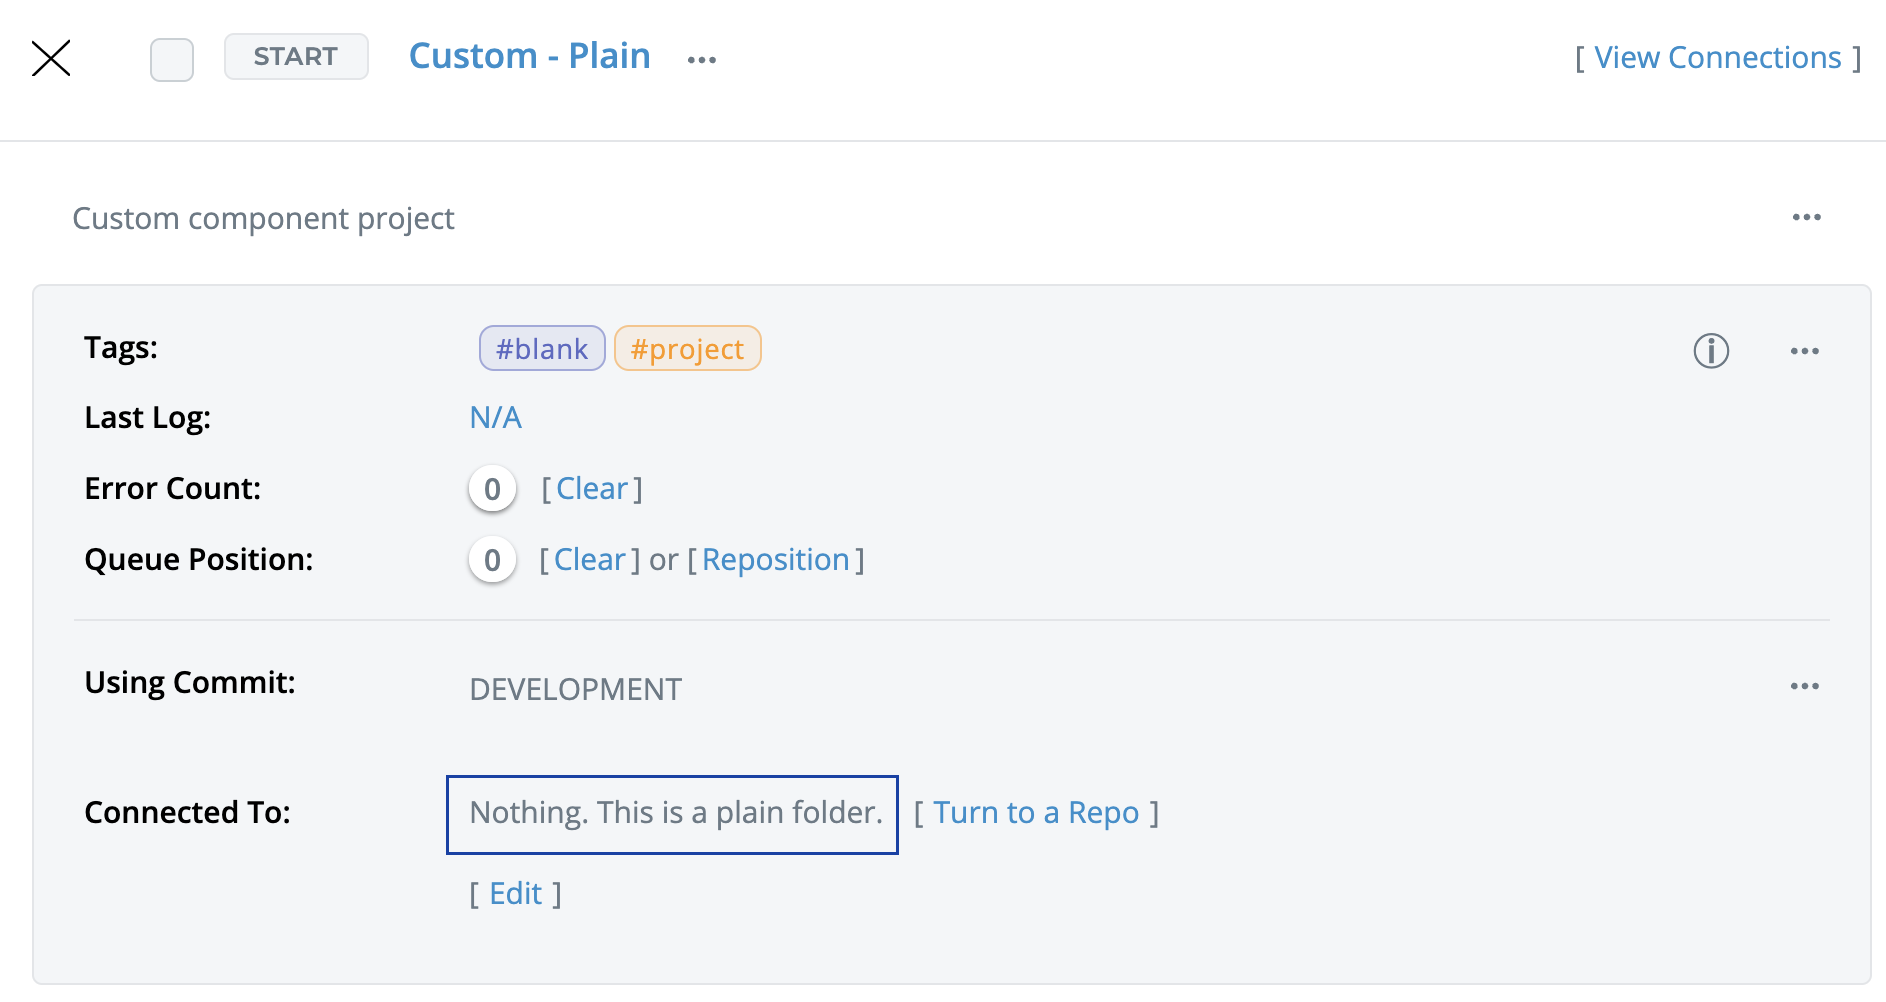Click Turn to a Repo link
Screen dimensions: 1886x1002
(1036, 813)
